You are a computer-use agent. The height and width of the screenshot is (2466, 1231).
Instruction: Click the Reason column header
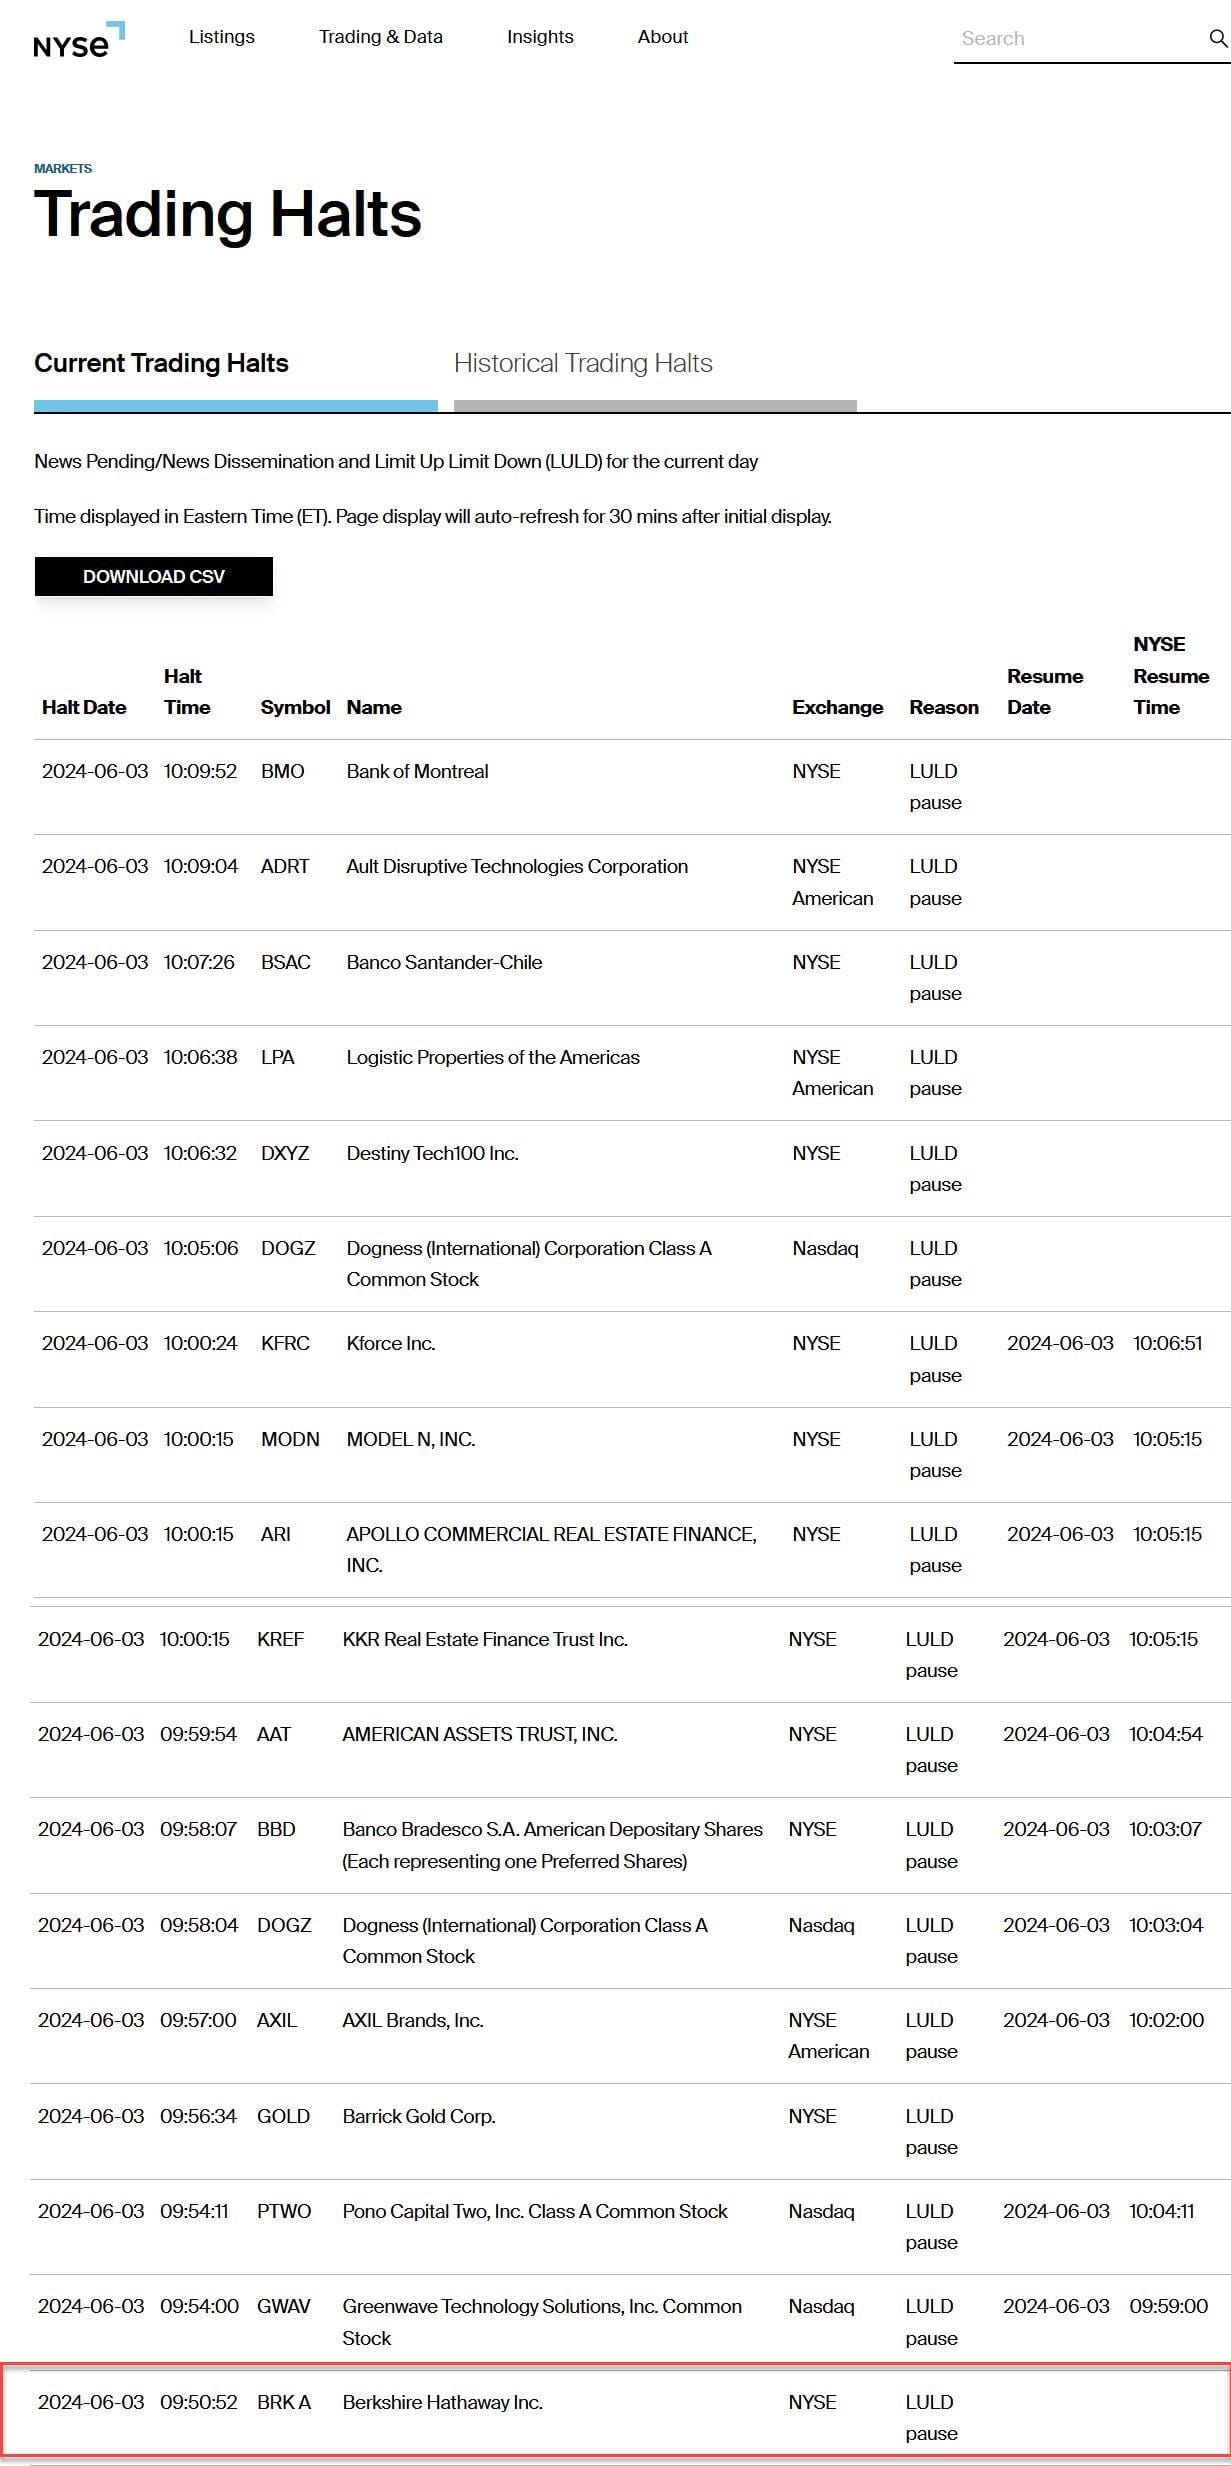coord(944,707)
